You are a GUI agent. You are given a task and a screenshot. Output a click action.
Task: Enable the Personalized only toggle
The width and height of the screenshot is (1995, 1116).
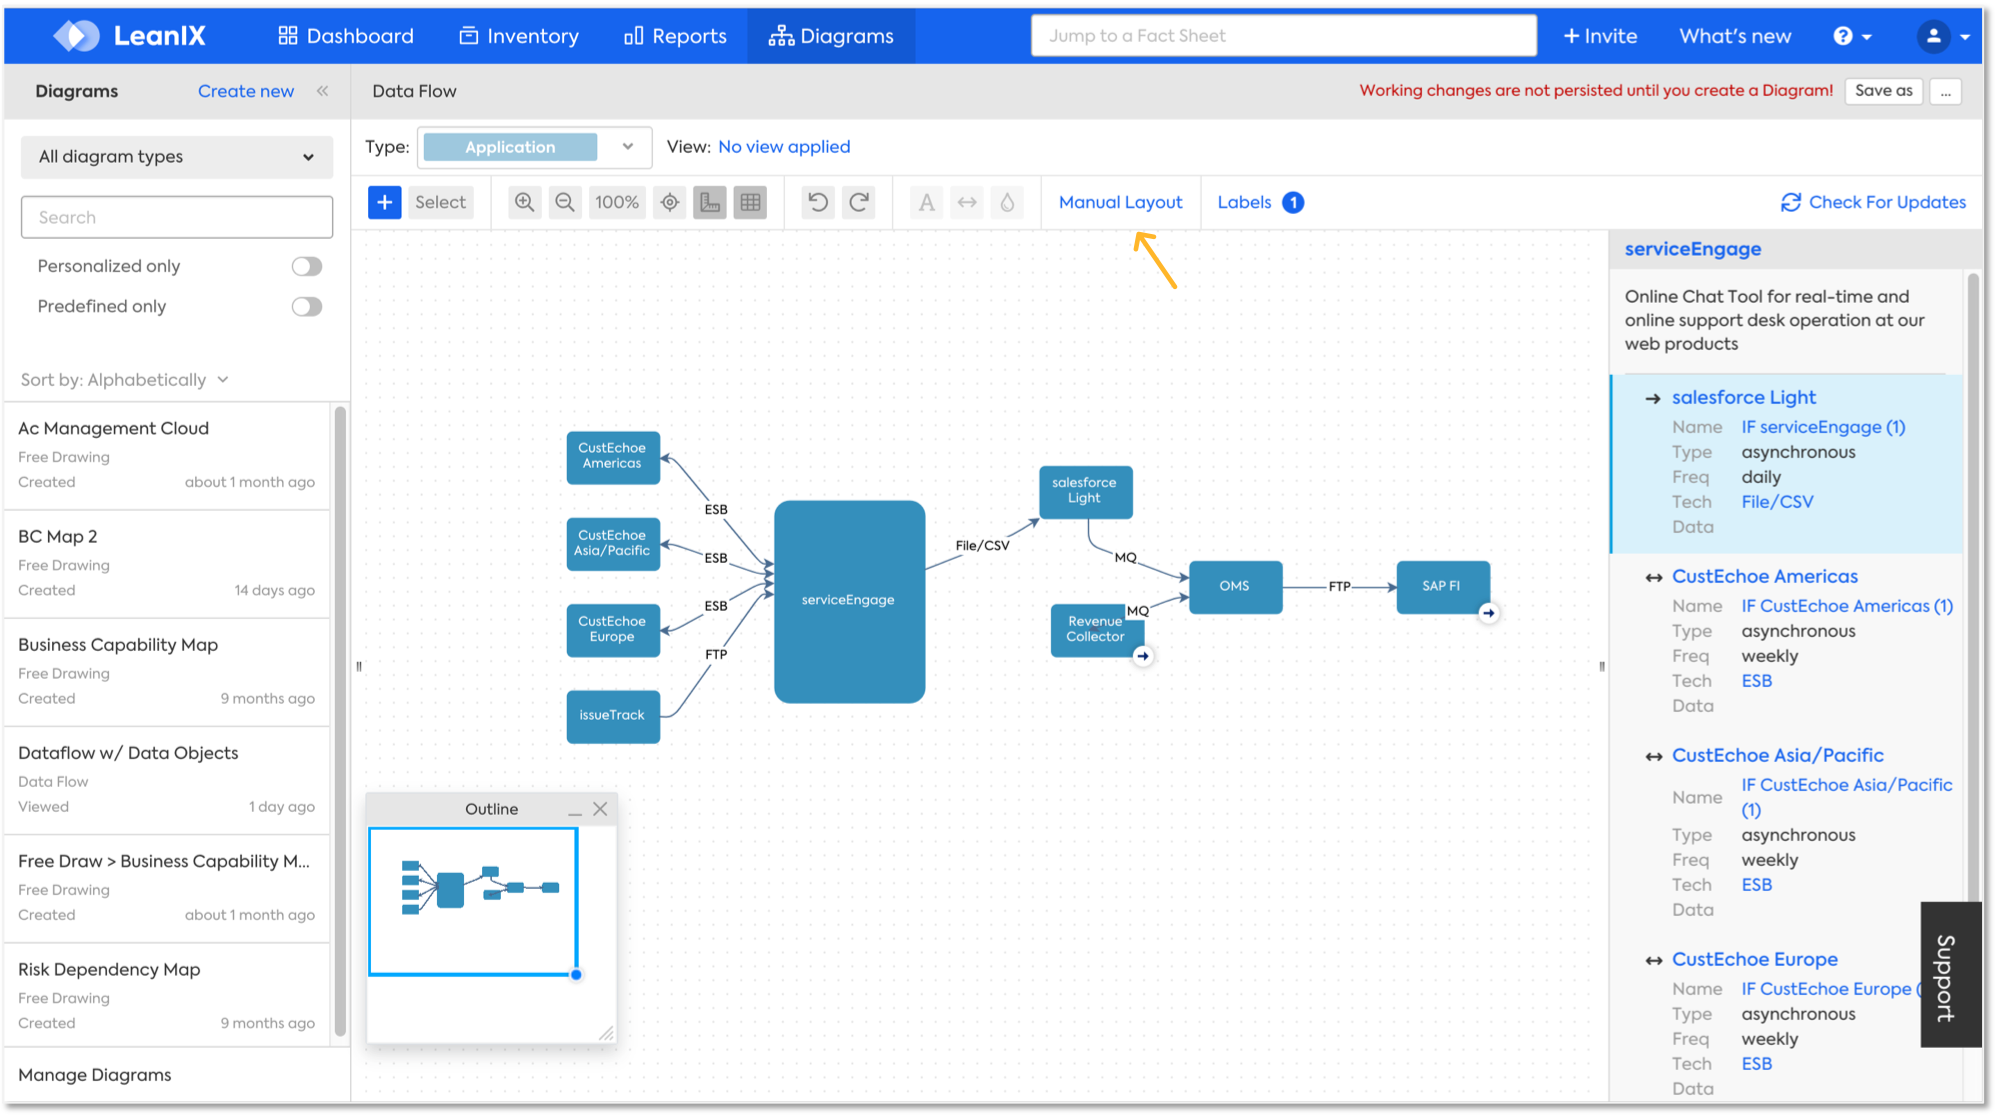coord(307,266)
